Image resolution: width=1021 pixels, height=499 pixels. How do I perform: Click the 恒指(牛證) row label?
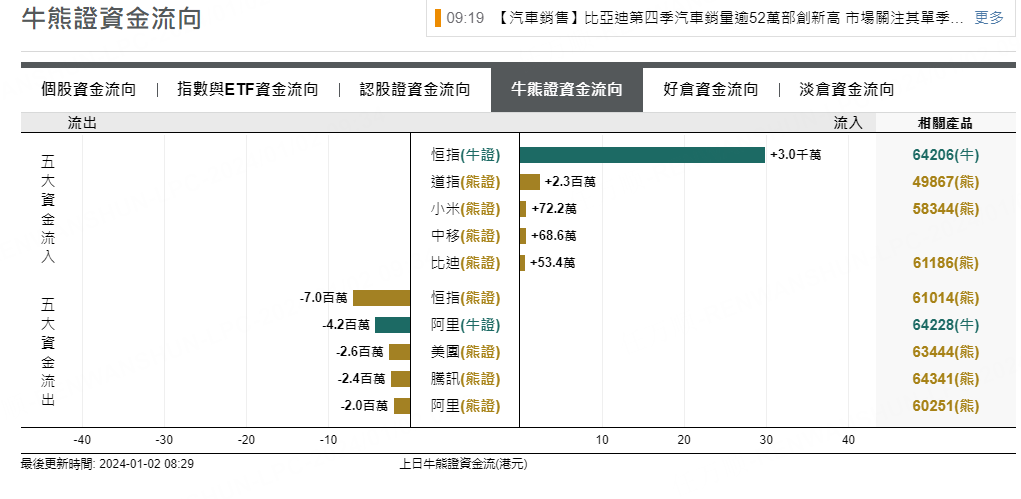coord(466,155)
